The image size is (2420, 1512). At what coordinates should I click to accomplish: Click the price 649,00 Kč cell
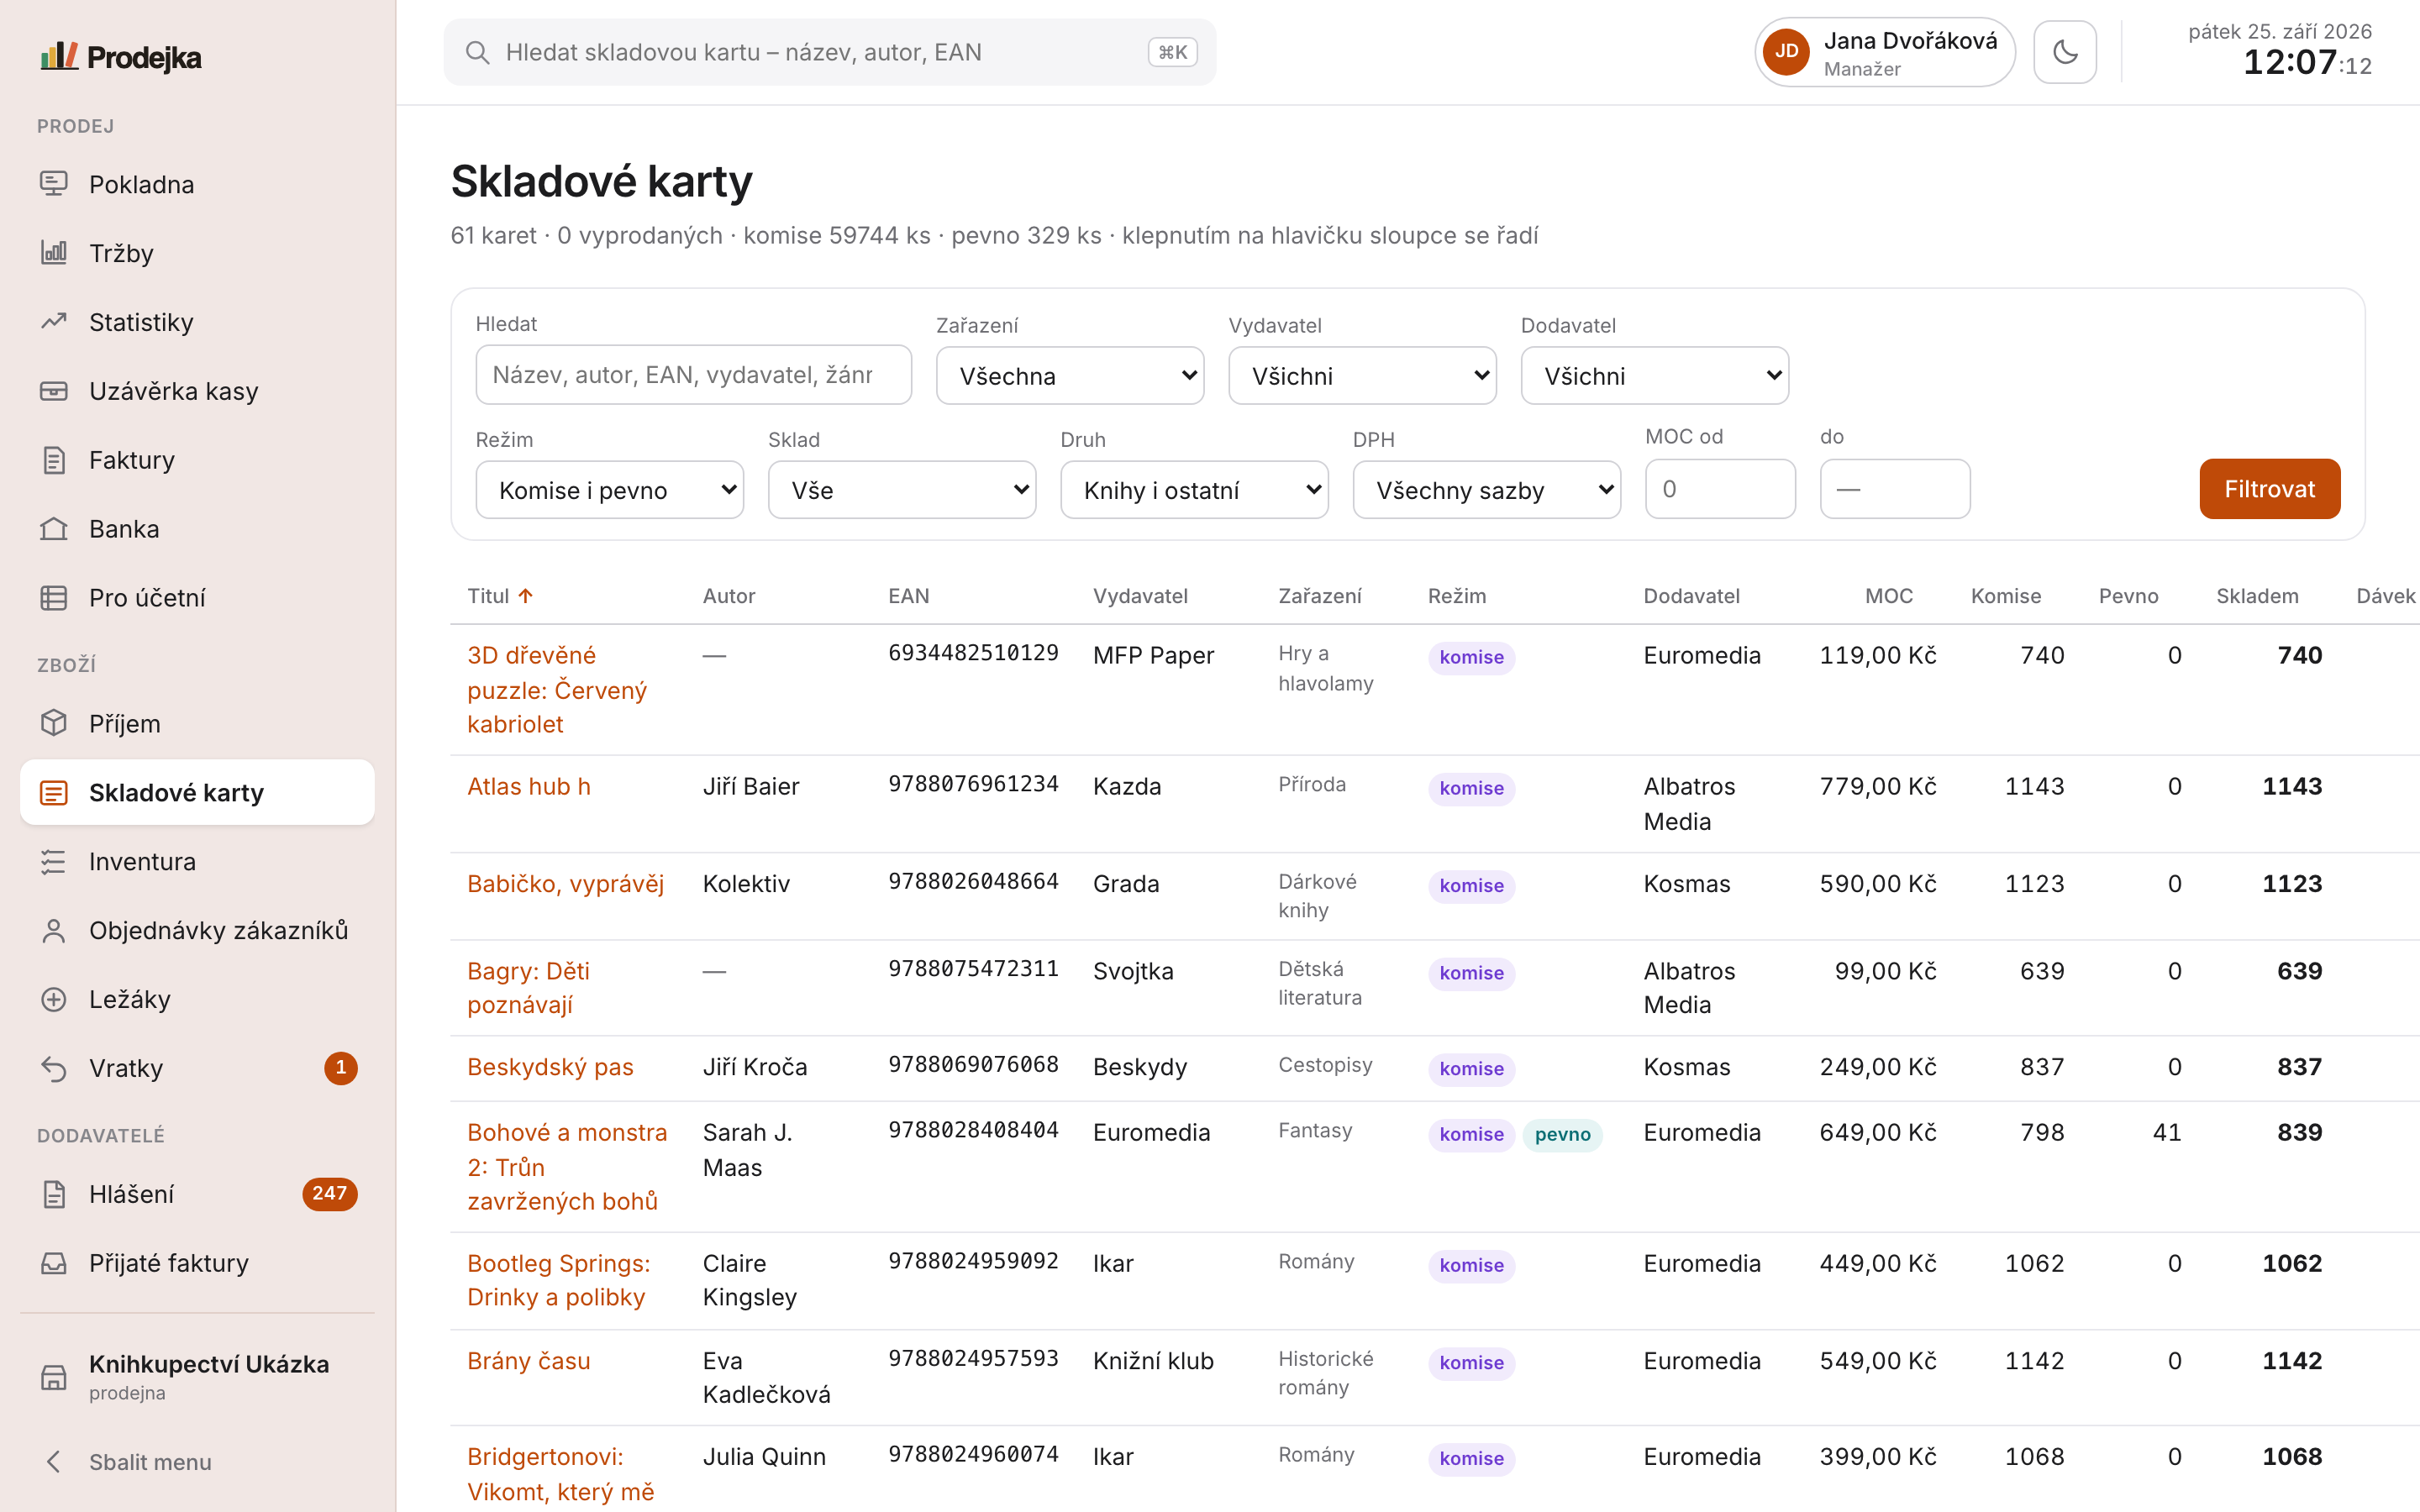[x=1878, y=1133]
